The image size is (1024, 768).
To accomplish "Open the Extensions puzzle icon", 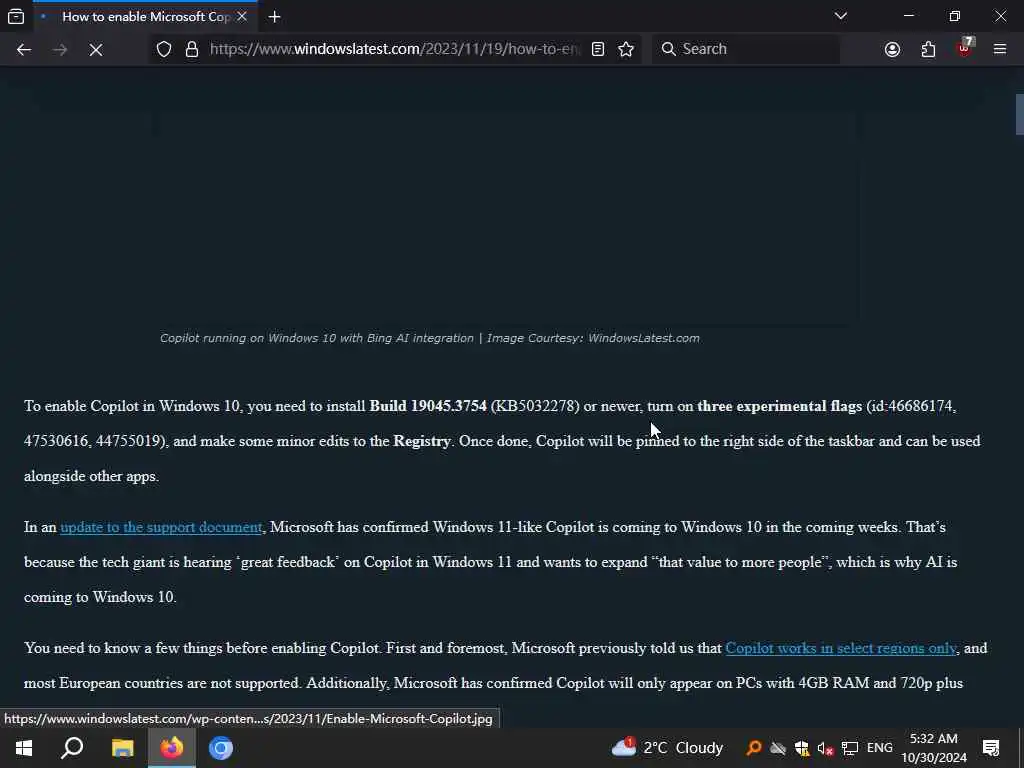I will tap(928, 49).
